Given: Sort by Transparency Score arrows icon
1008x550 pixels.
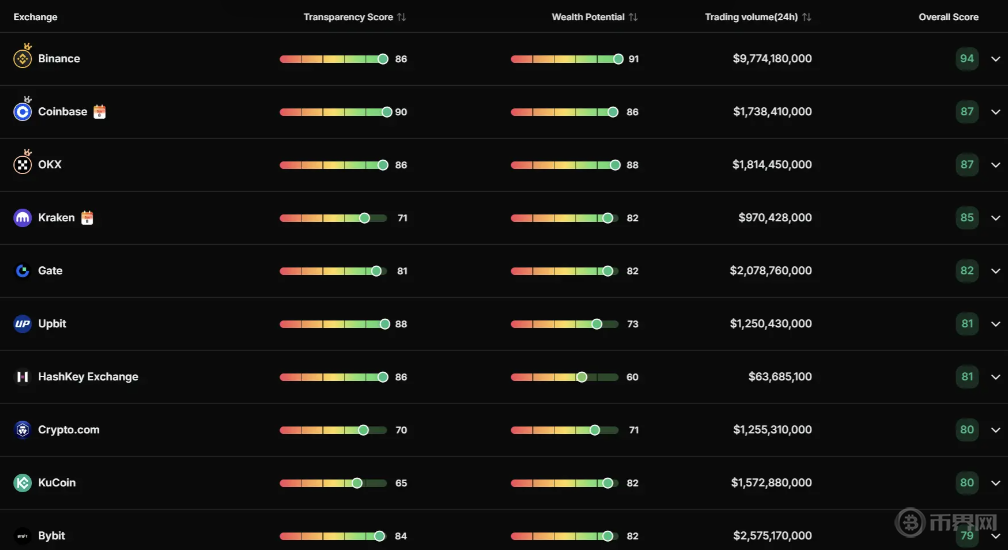Looking at the screenshot, I should tap(401, 17).
